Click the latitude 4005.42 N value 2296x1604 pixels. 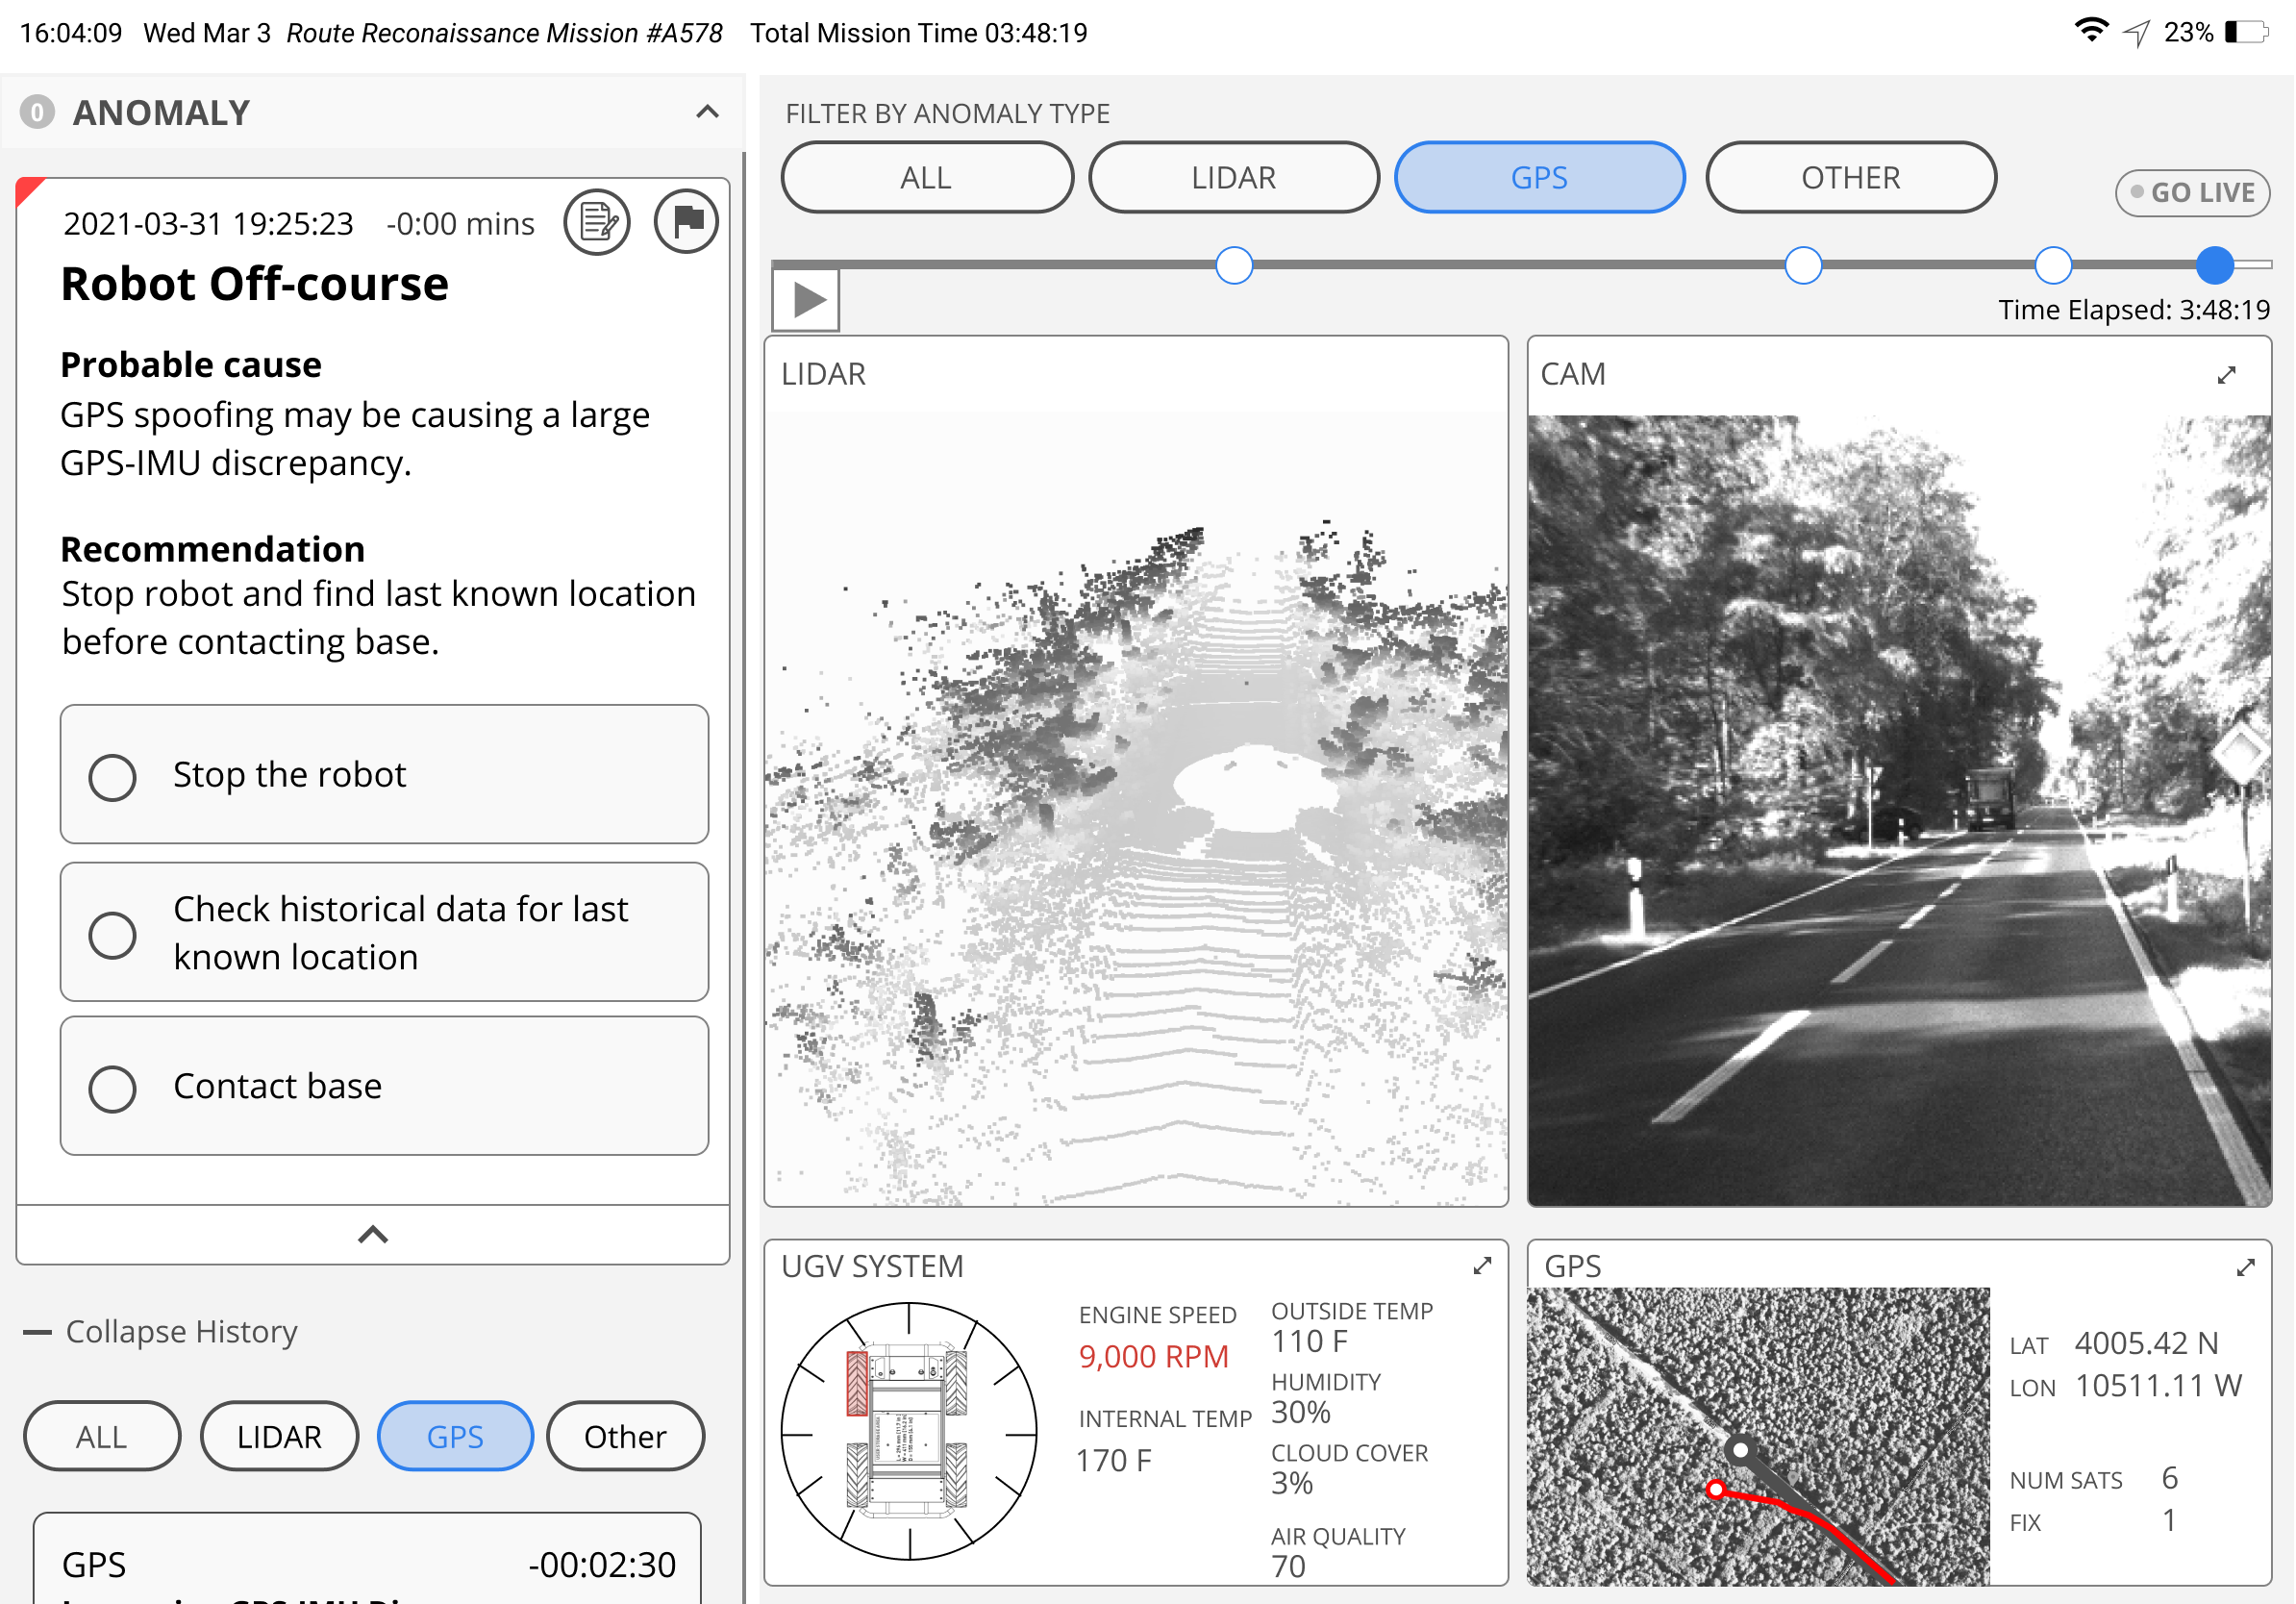[x=2146, y=1343]
